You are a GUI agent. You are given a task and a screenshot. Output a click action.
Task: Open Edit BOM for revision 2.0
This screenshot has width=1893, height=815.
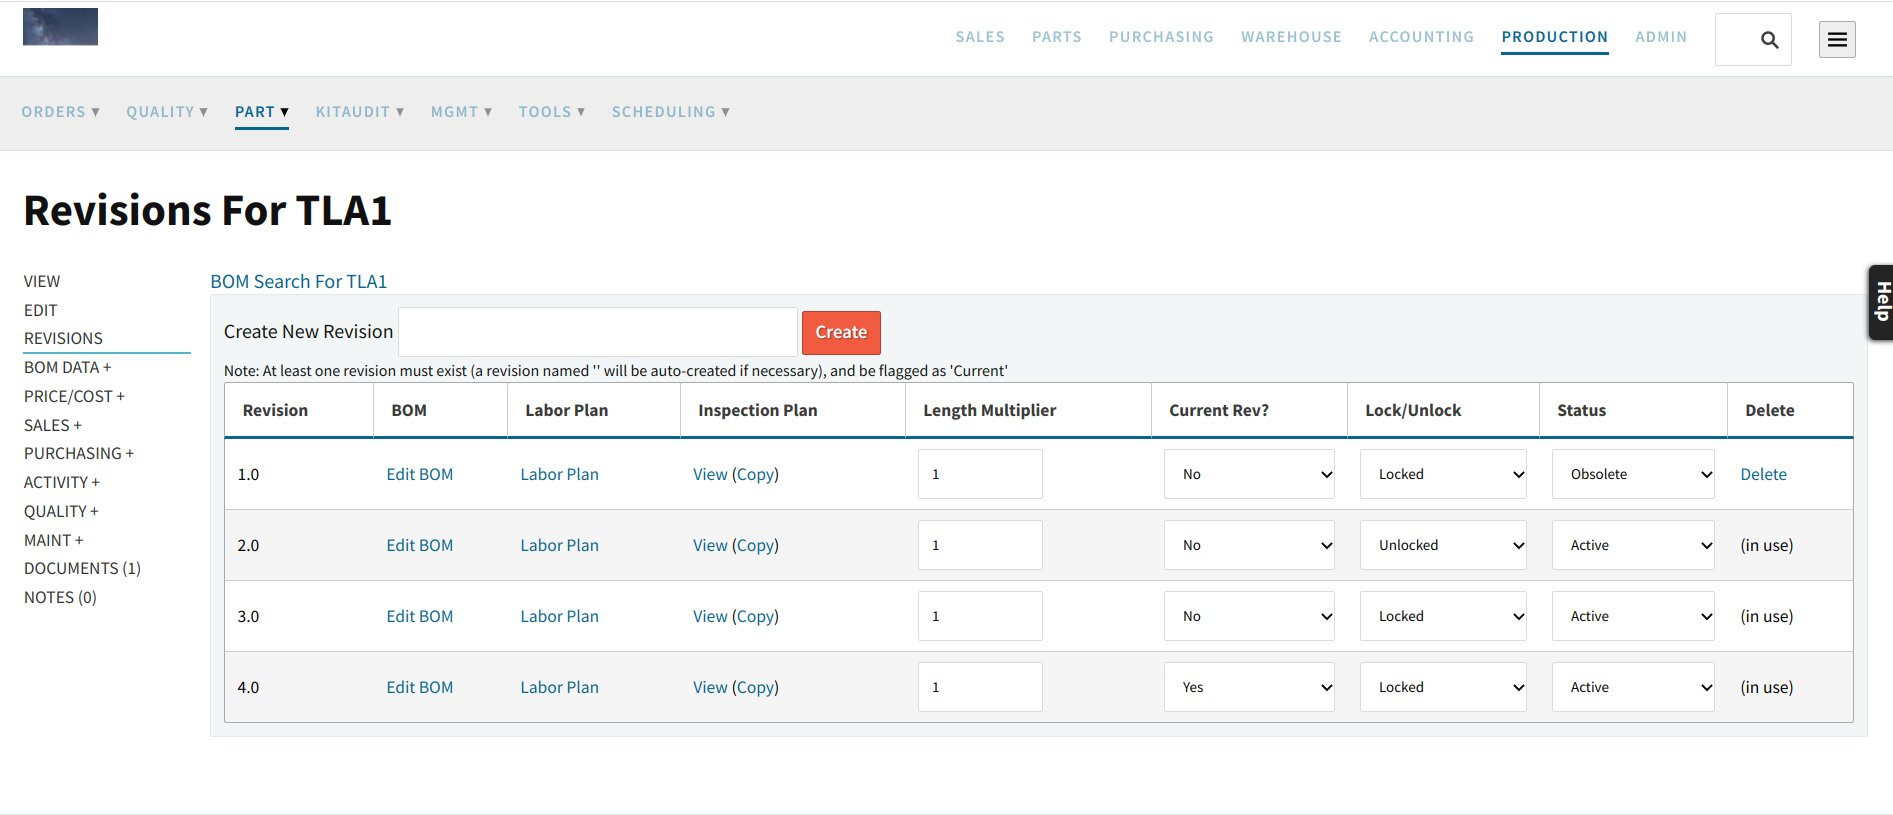[420, 545]
